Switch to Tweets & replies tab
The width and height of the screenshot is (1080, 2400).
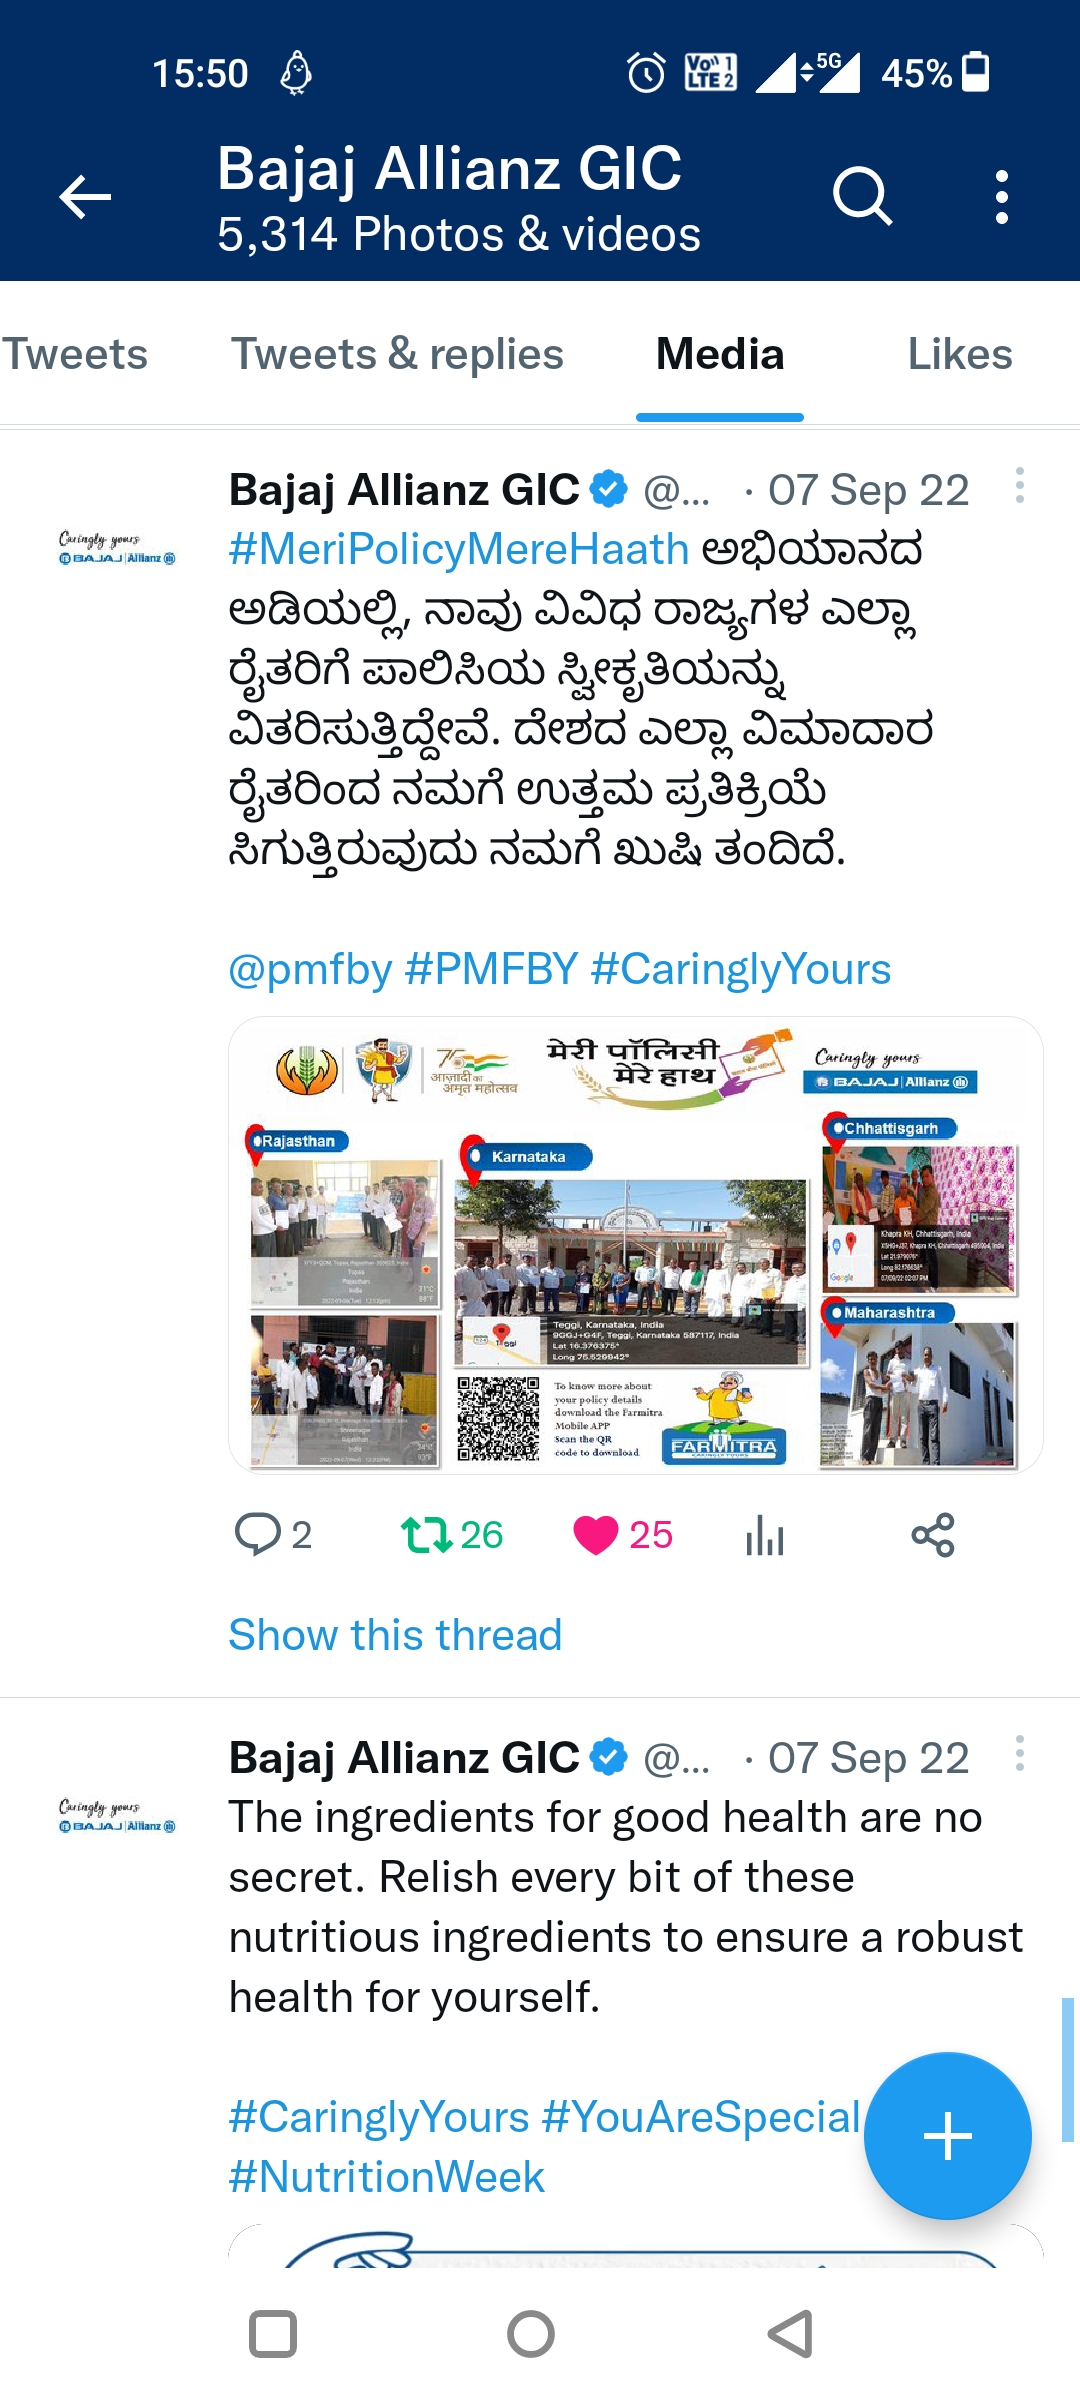pyautogui.click(x=398, y=354)
